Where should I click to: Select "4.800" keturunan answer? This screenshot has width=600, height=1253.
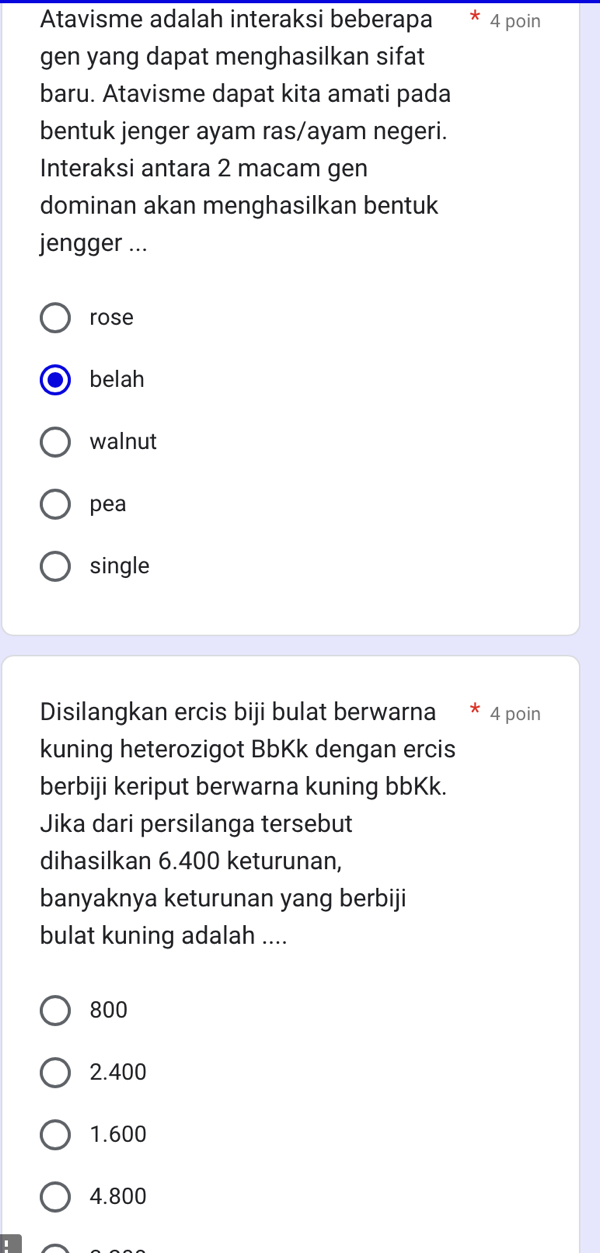55,1196
